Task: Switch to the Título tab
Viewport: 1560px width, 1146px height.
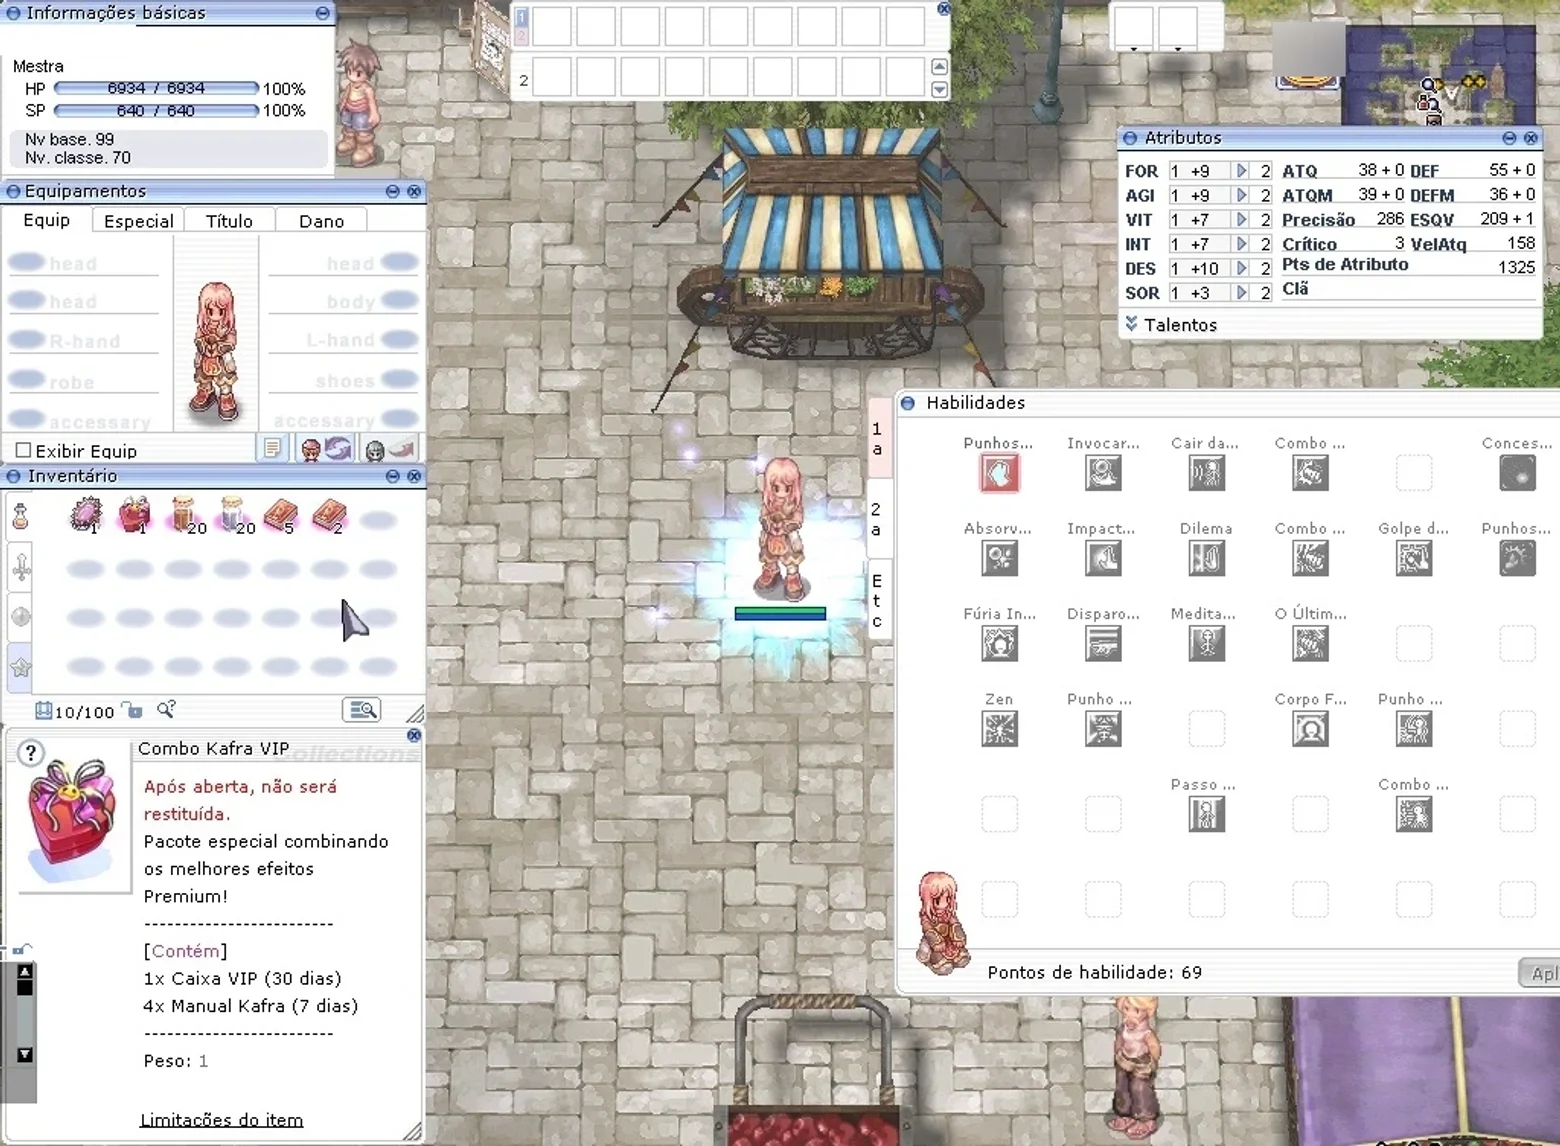Action: tap(229, 221)
